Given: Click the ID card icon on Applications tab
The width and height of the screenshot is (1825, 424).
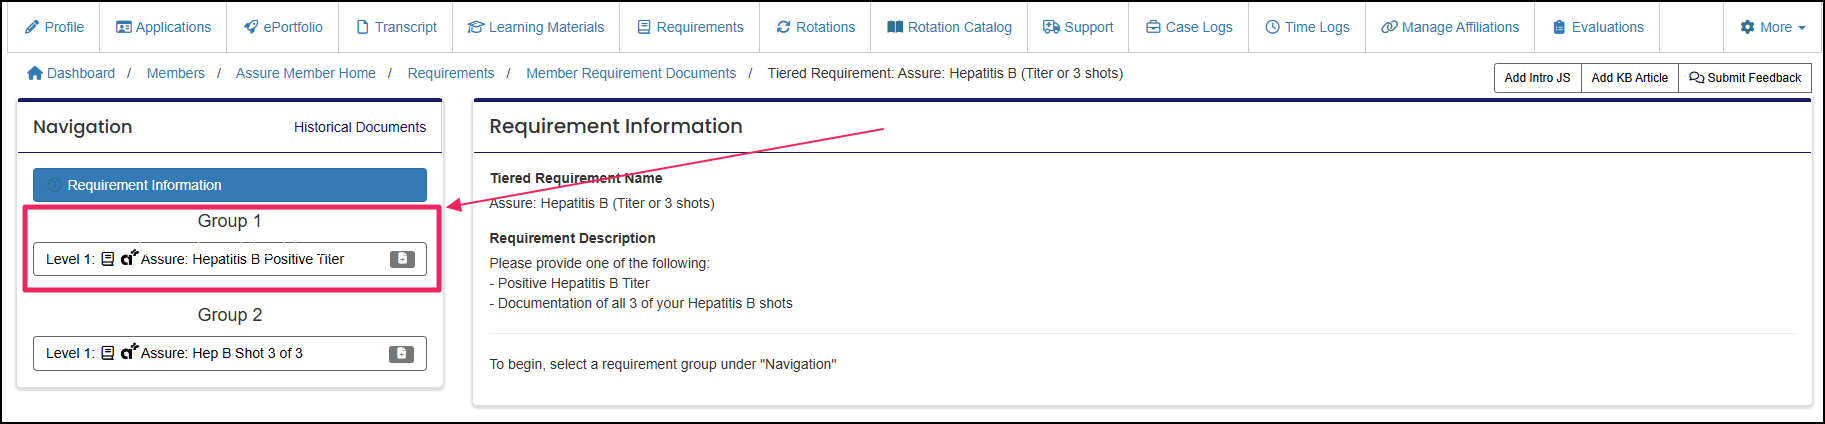Looking at the screenshot, I should [x=124, y=27].
